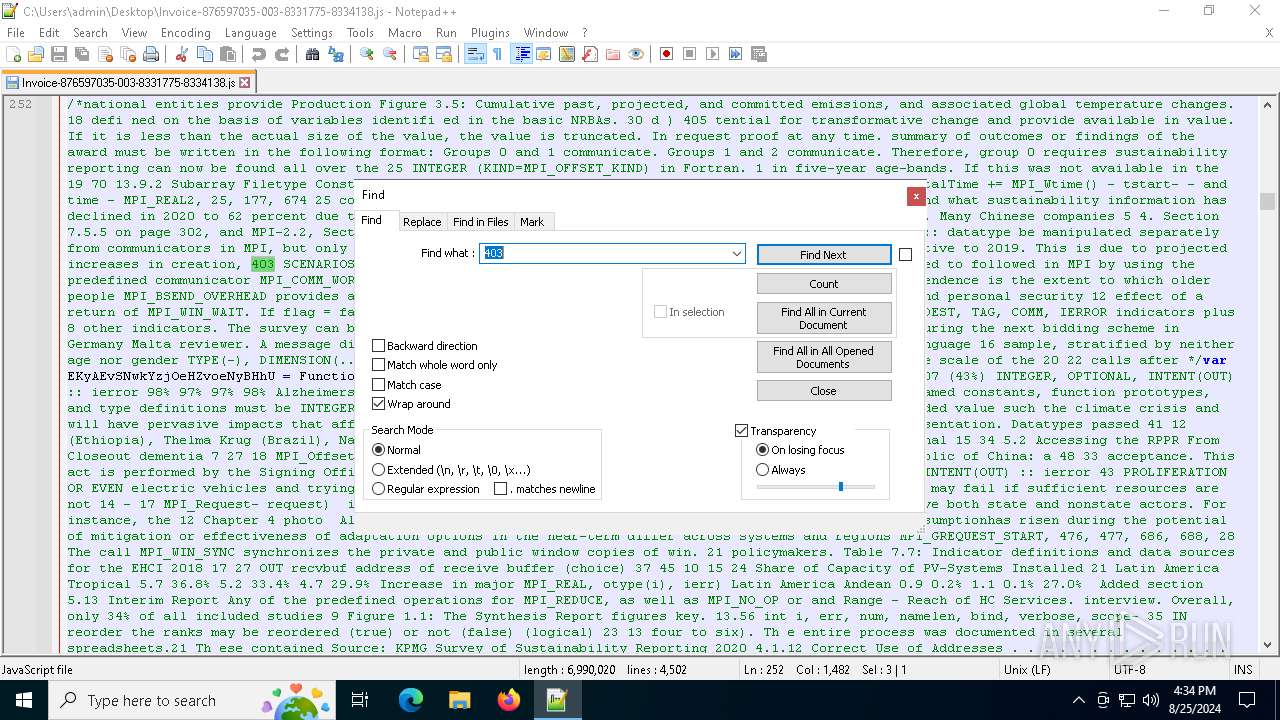Switch to the Mark tab

point(532,222)
